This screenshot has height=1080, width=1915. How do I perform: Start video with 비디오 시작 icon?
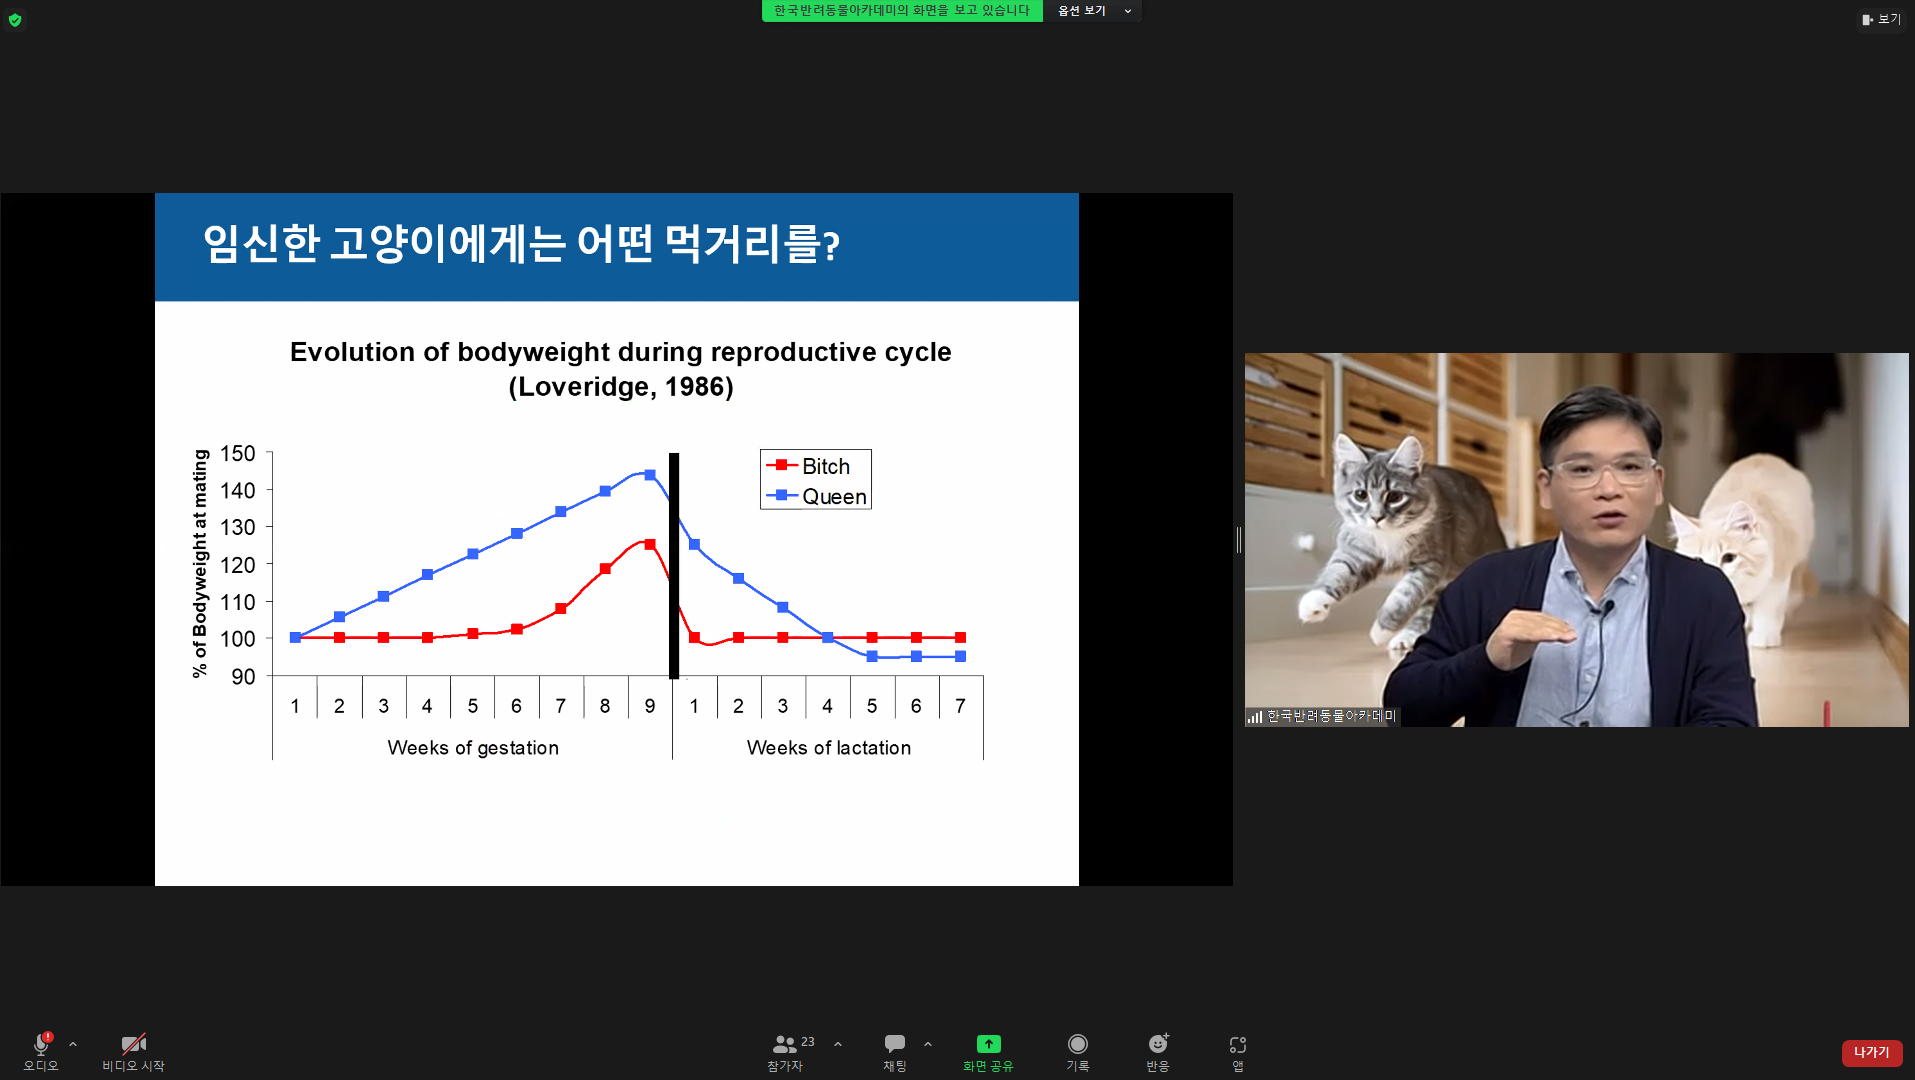click(133, 1044)
